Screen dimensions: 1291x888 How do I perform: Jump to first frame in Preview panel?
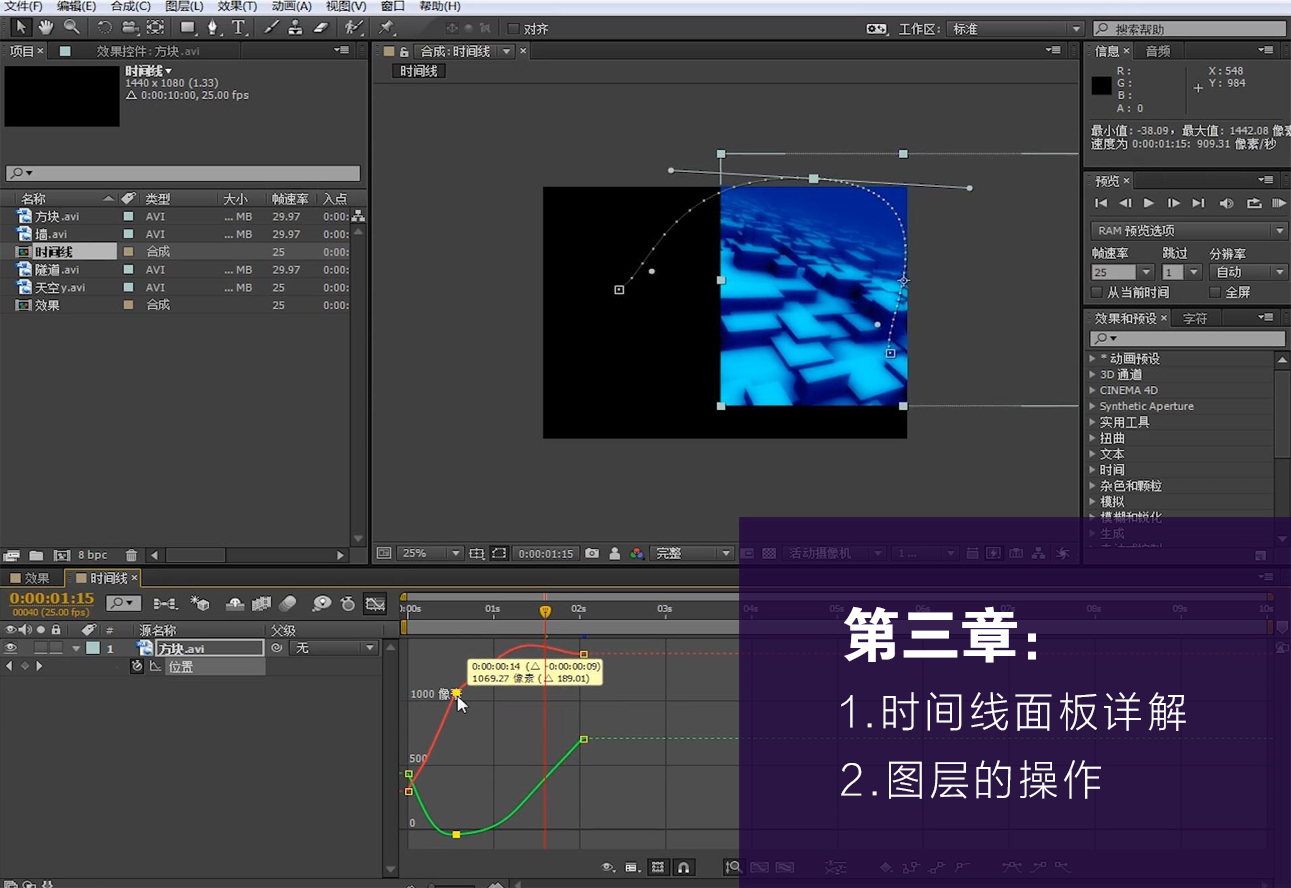pyautogui.click(x=1101, y=204)
